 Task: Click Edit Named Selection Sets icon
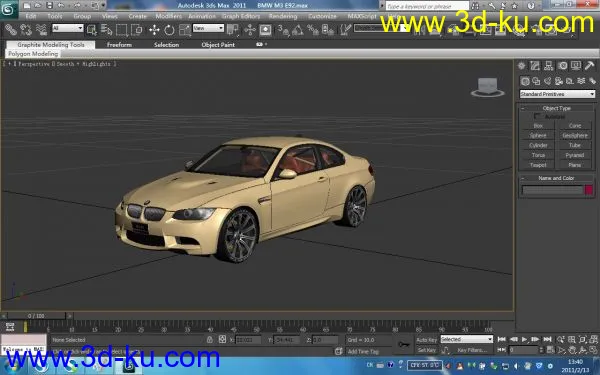pos(346,29)
